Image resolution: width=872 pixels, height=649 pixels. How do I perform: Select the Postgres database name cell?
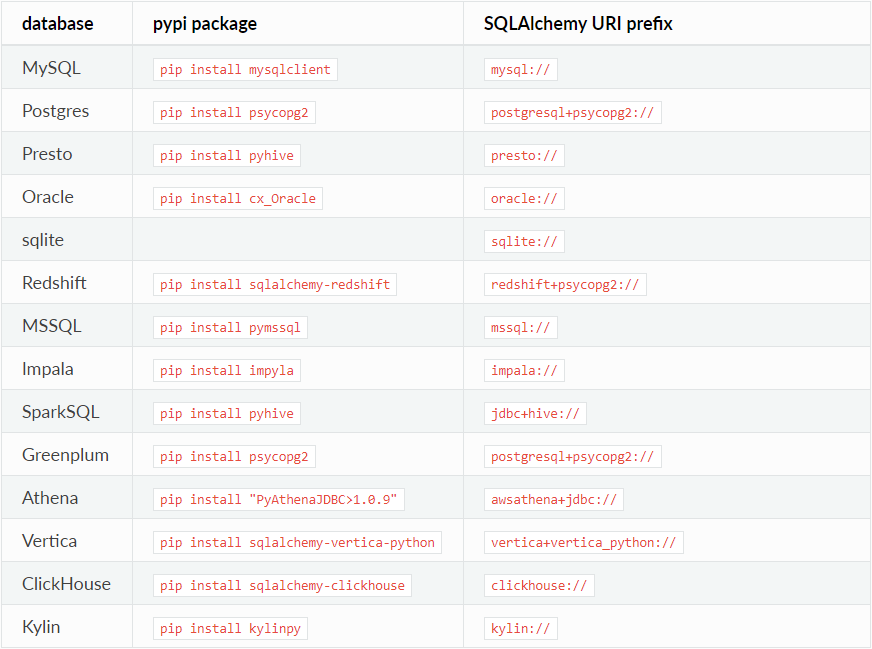[x=56, y=111]
